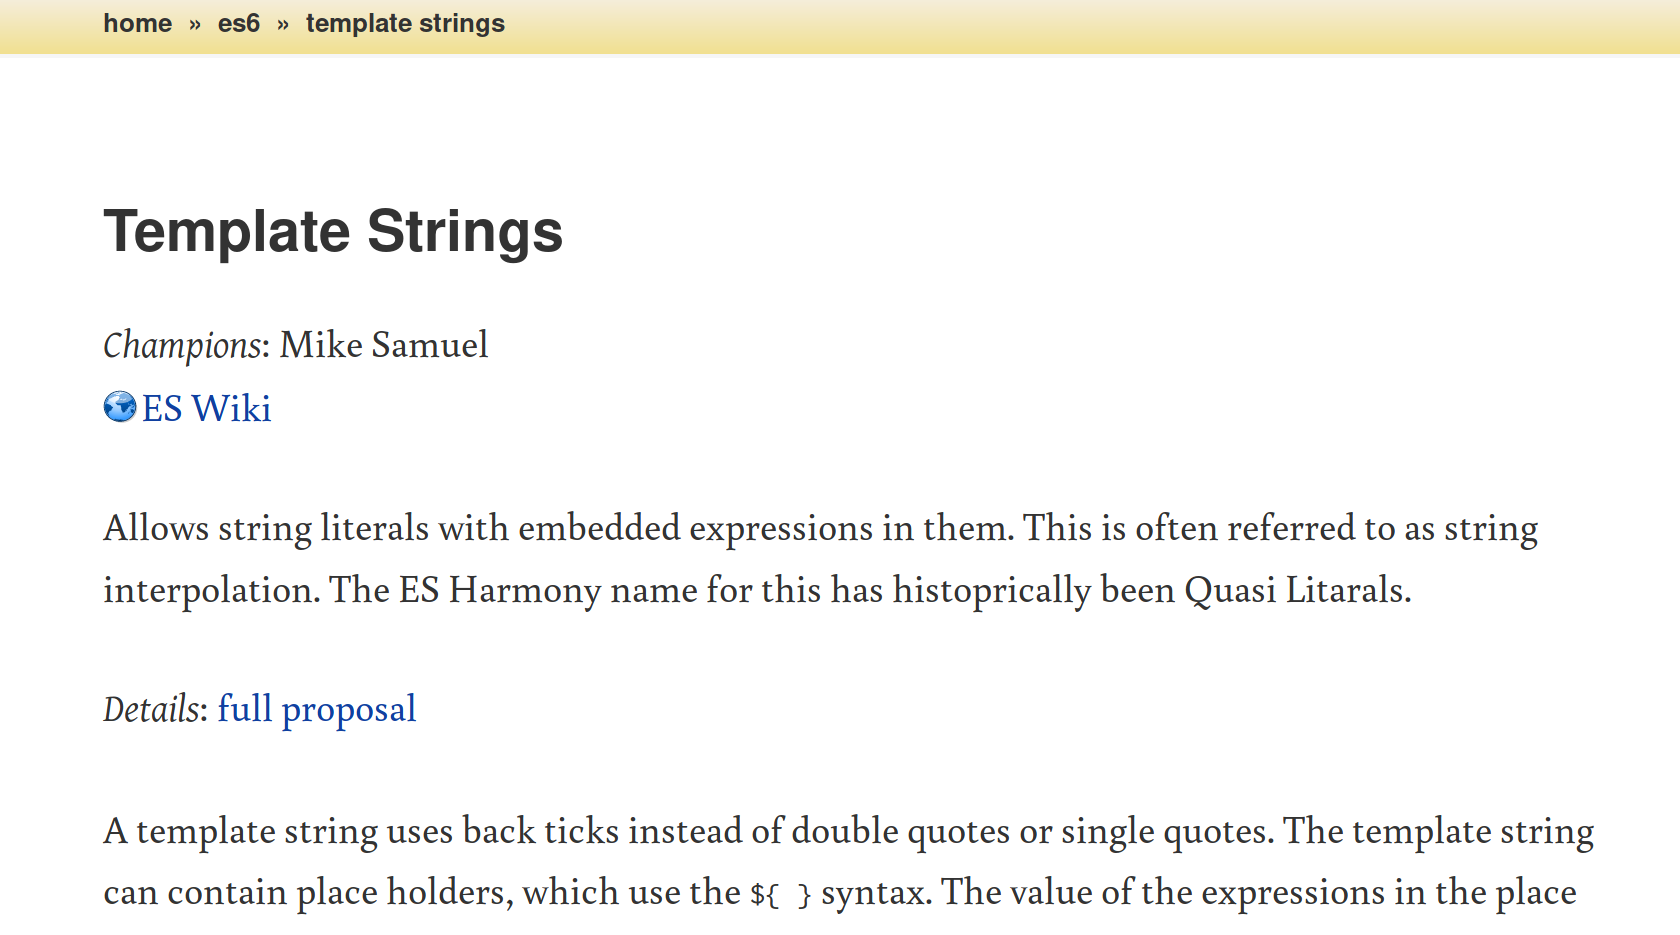Click the separator arrow after es6
The width and height of the screenshot is (1680, 935).
pyautogui.click(x=283, y=24)
